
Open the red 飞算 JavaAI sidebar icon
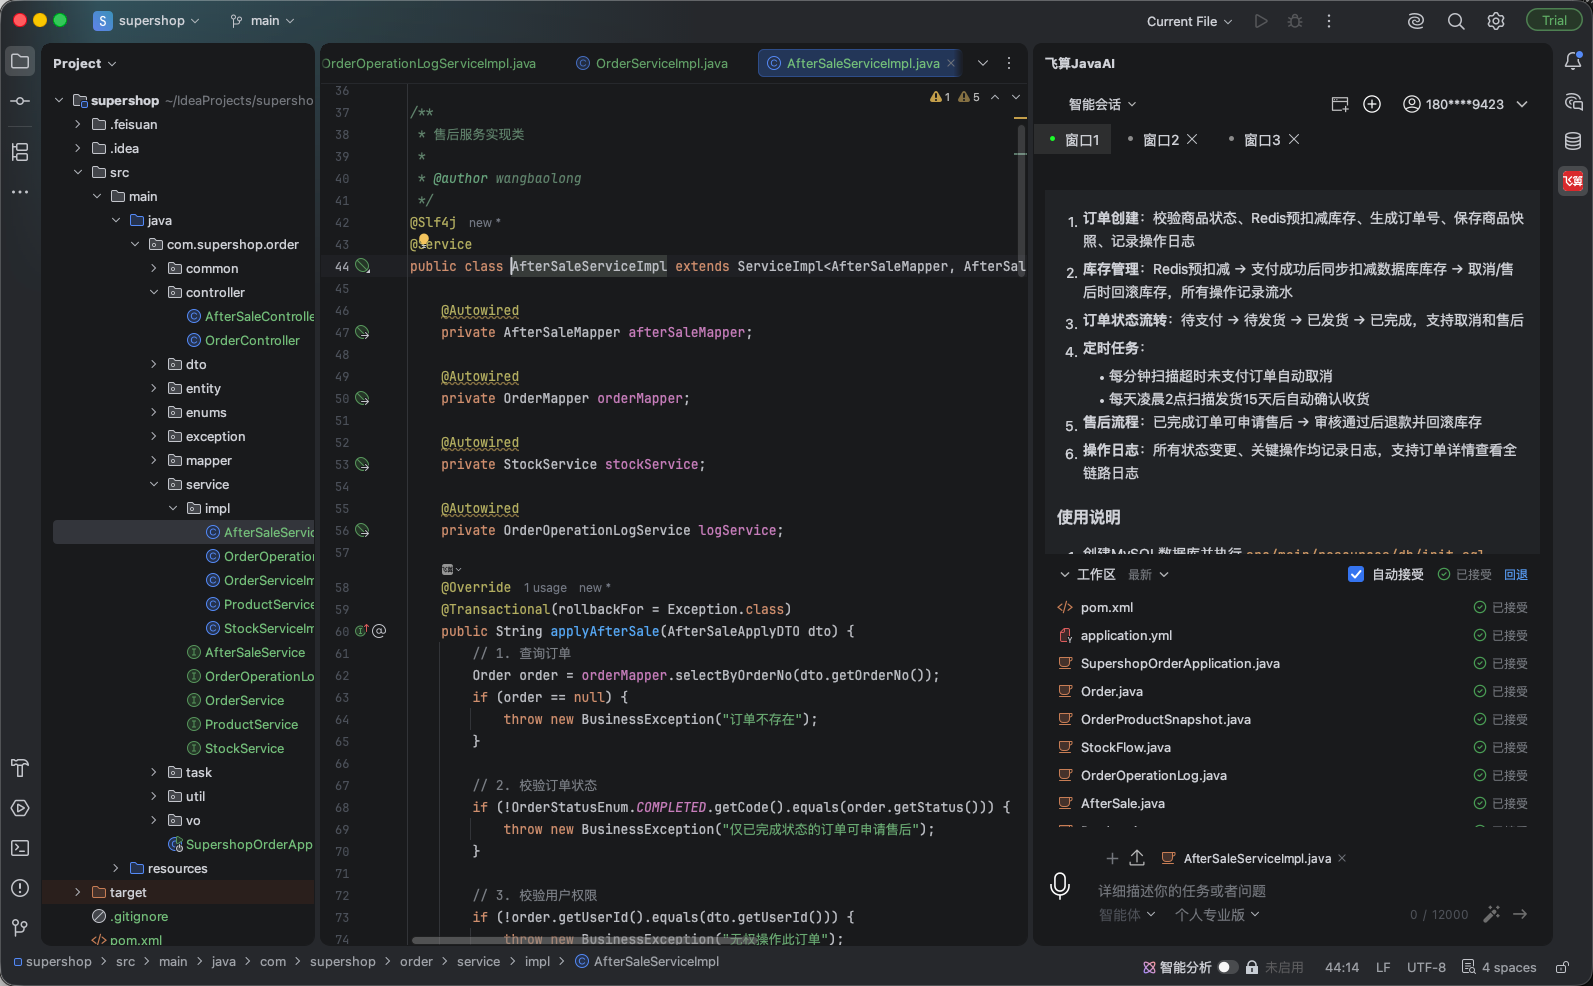pyautogui.click(x=1573, y=181)
